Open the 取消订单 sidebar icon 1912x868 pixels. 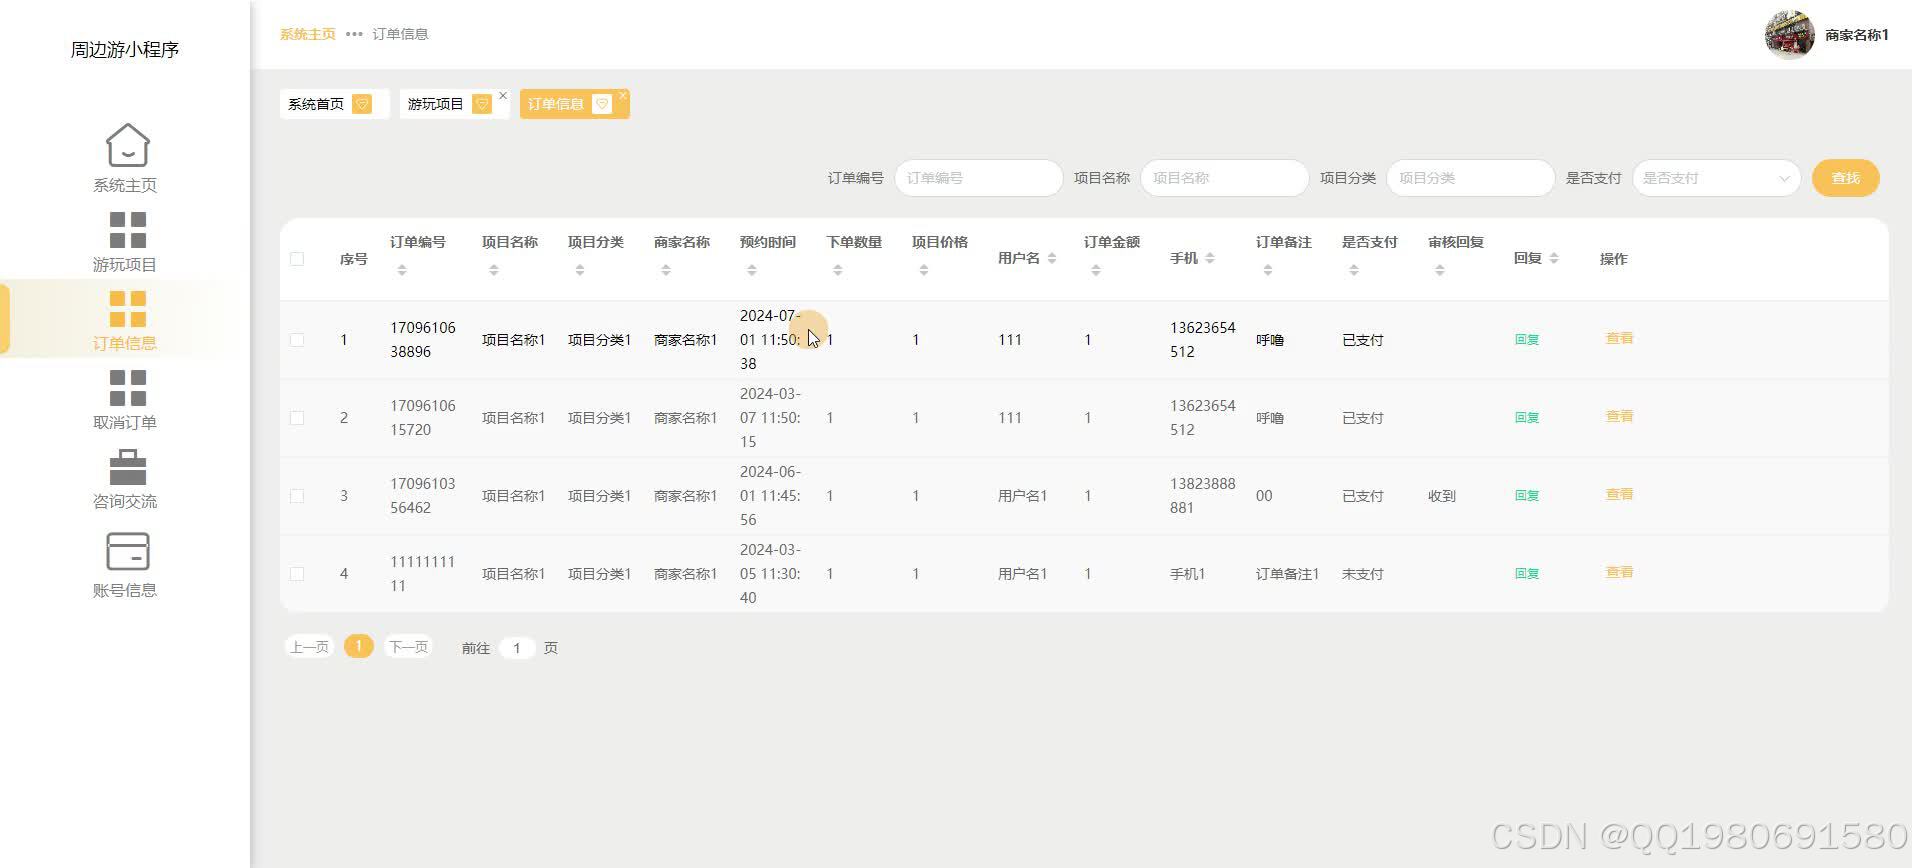point(127,388)
